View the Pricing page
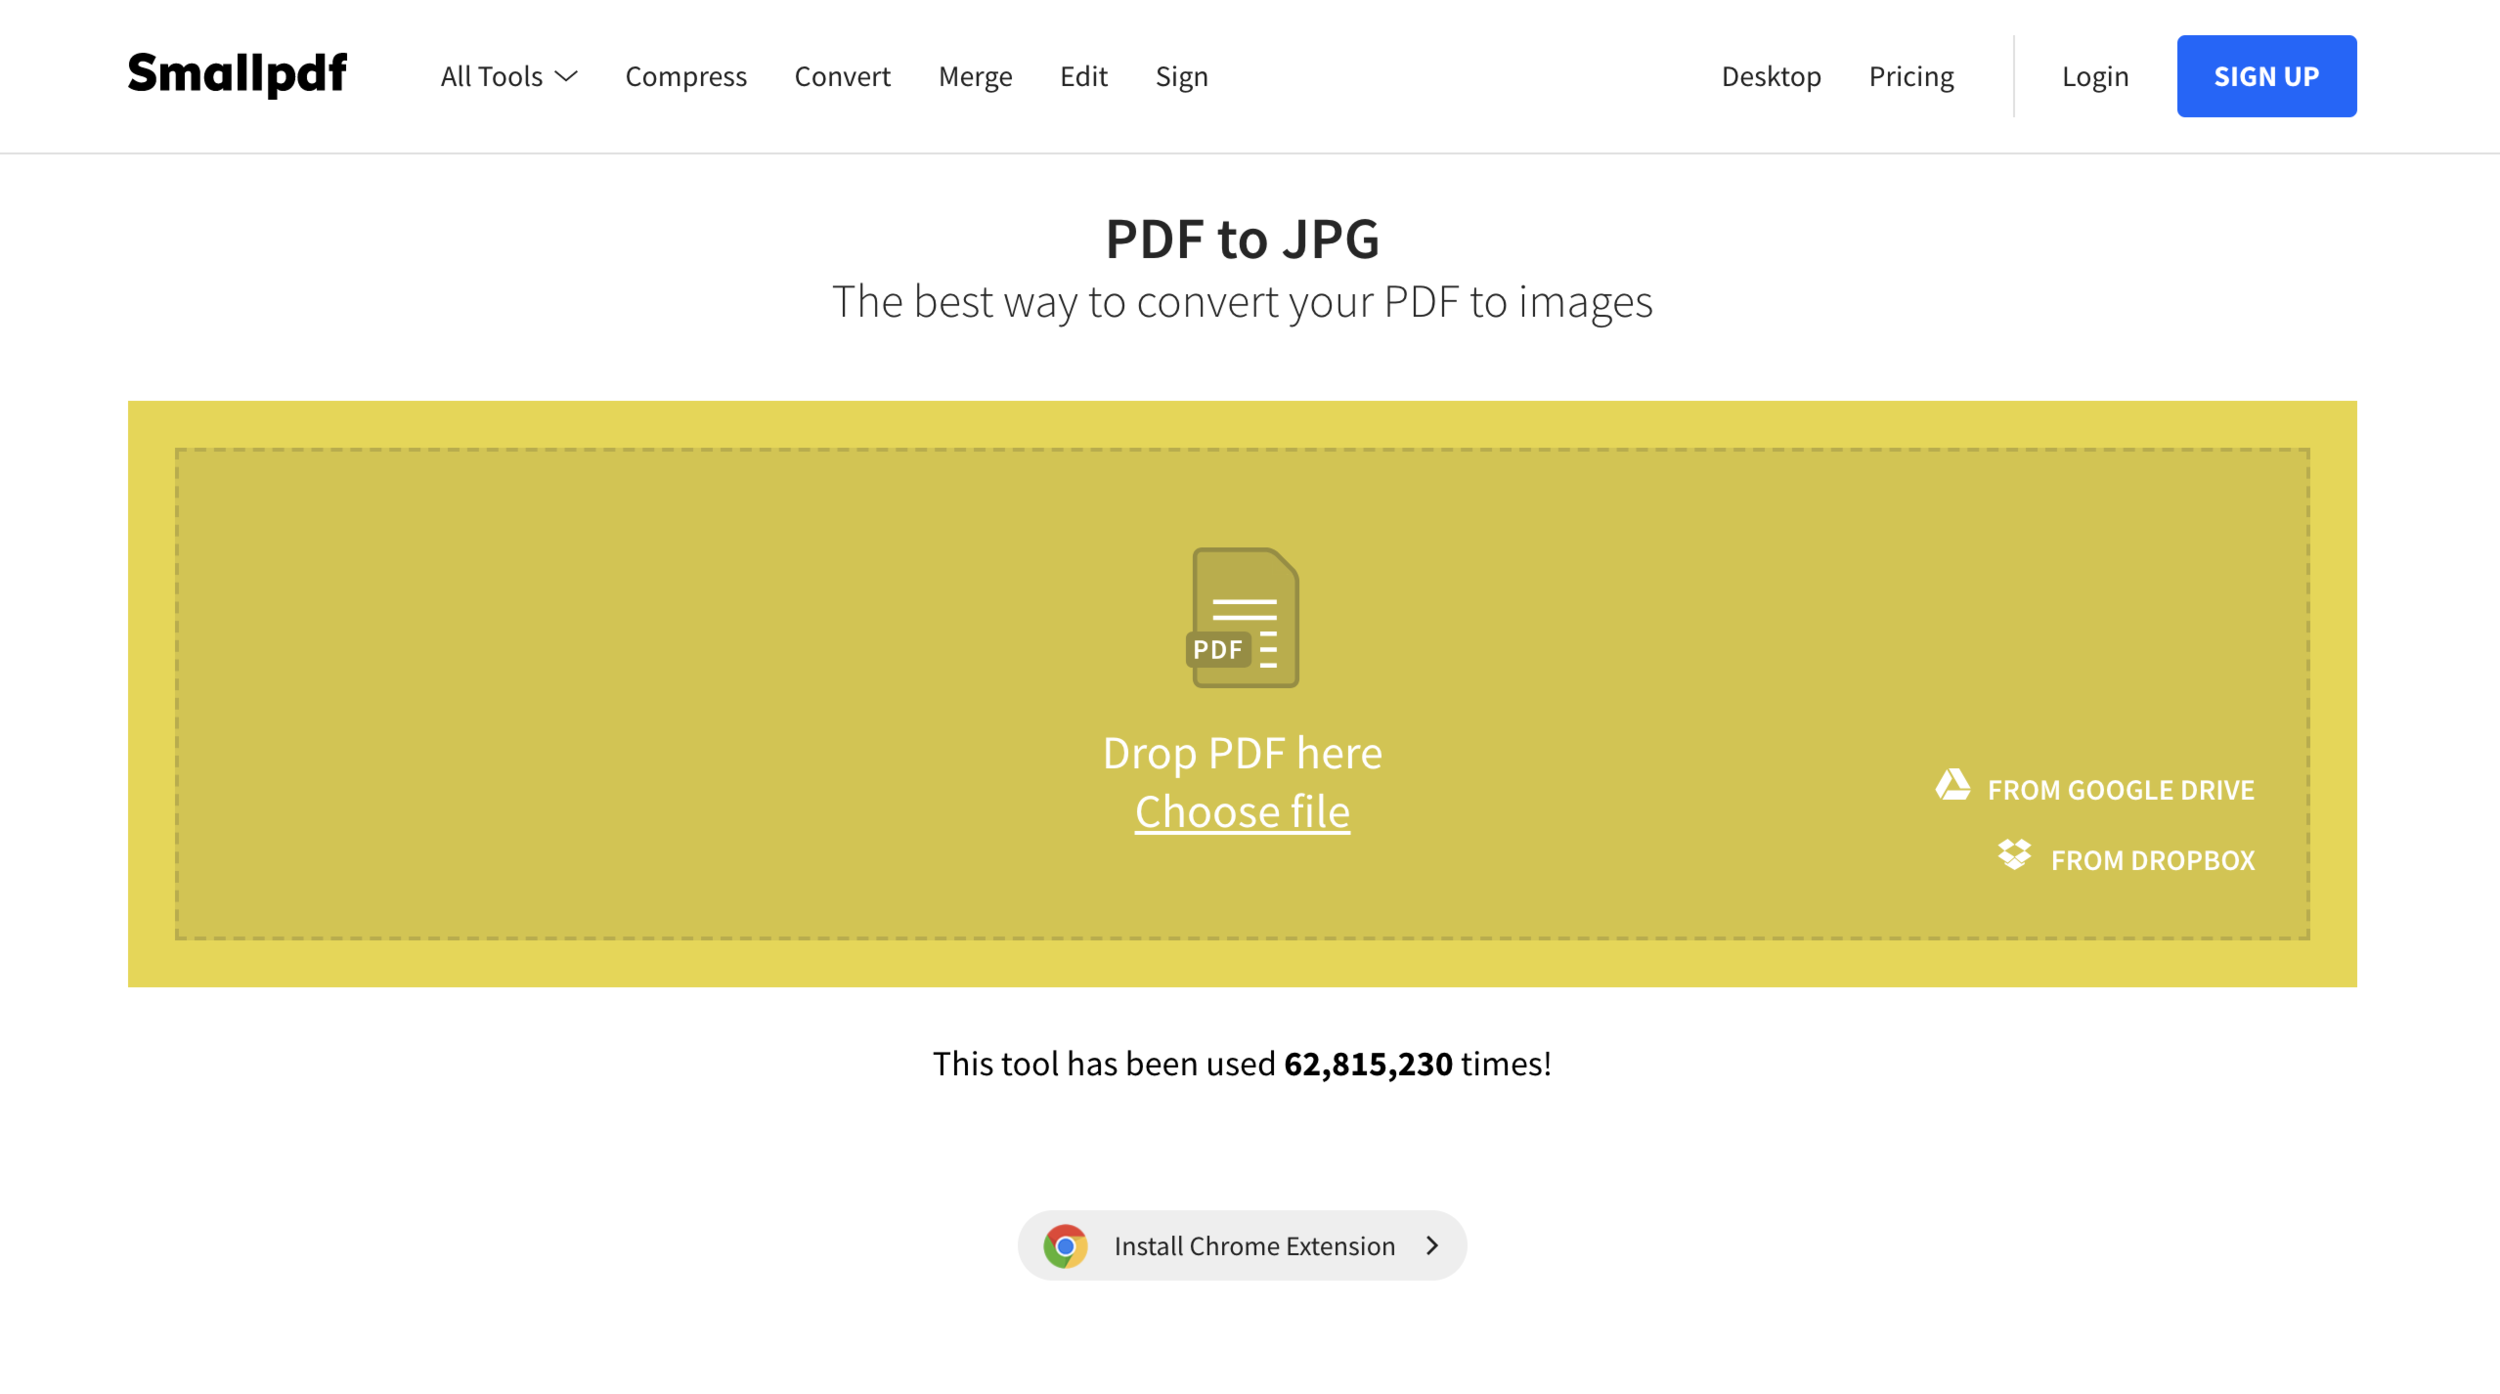2500x1394 pixels. [x=1911, y=77]
